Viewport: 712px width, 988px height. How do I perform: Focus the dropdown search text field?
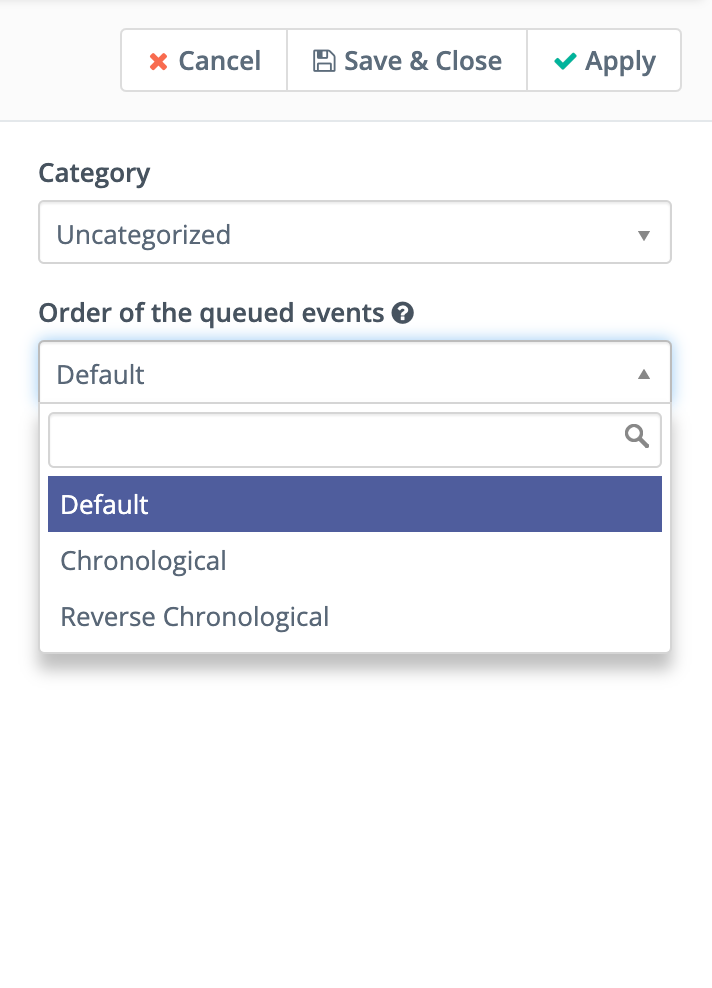[355, 440]
